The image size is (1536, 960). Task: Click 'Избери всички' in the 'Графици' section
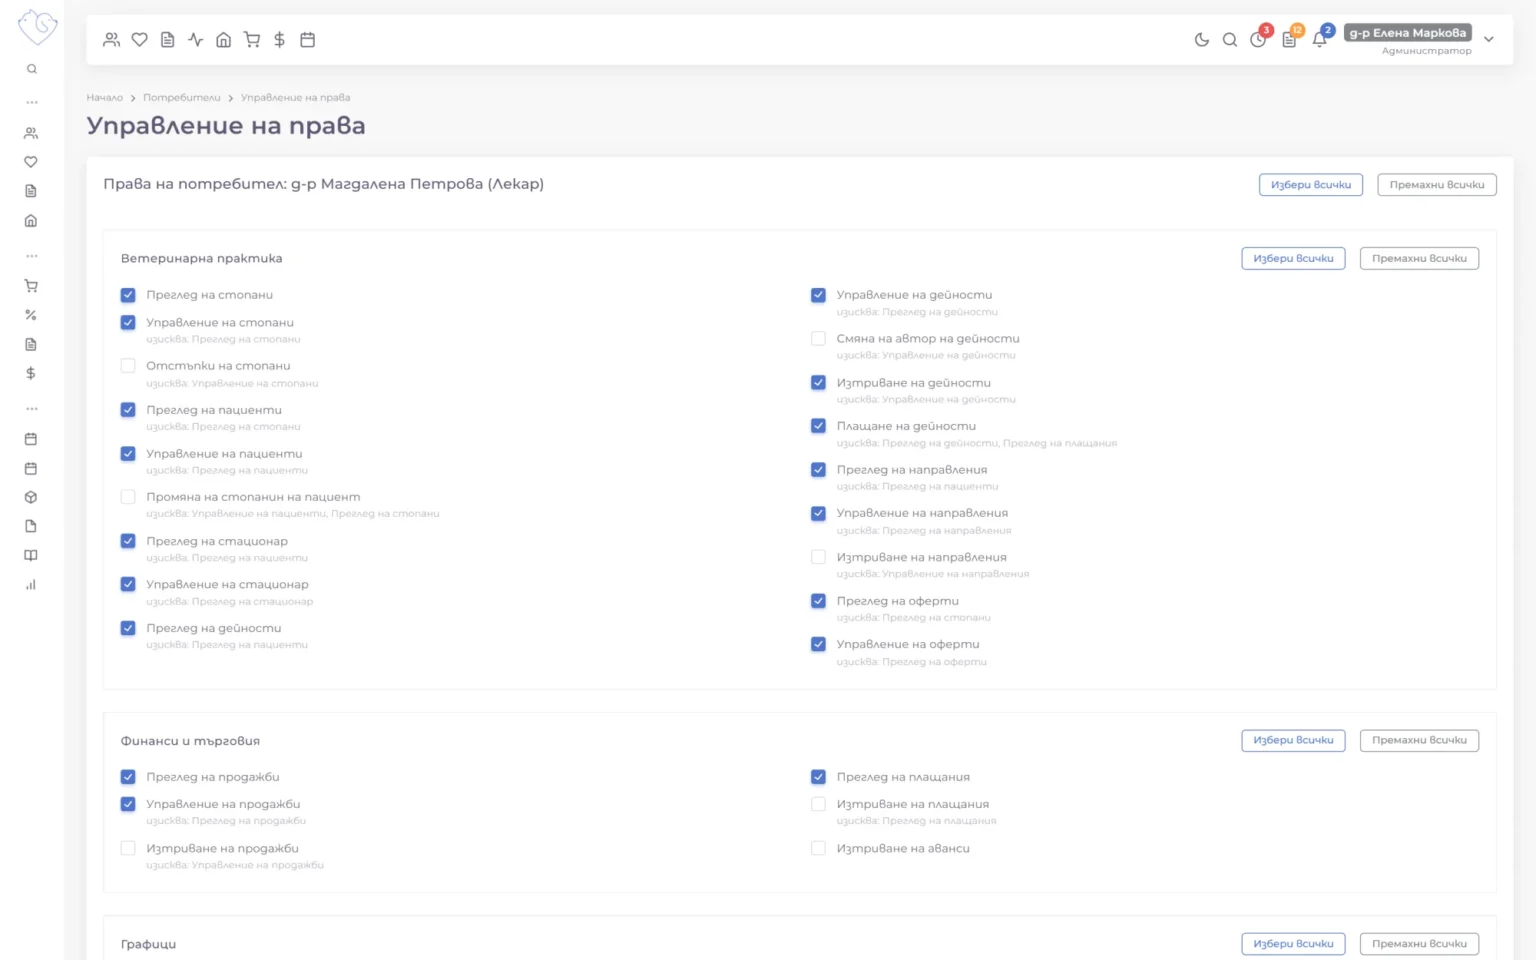pos(1293,944)
